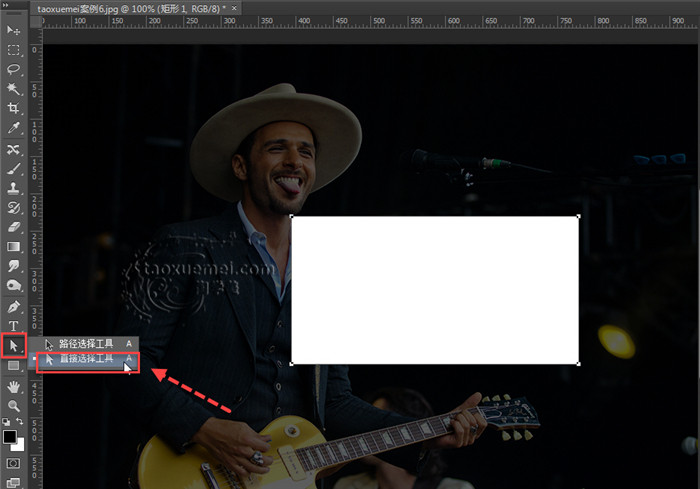Select the Eraser tool
700x489 pixels.
coord(14,227)
